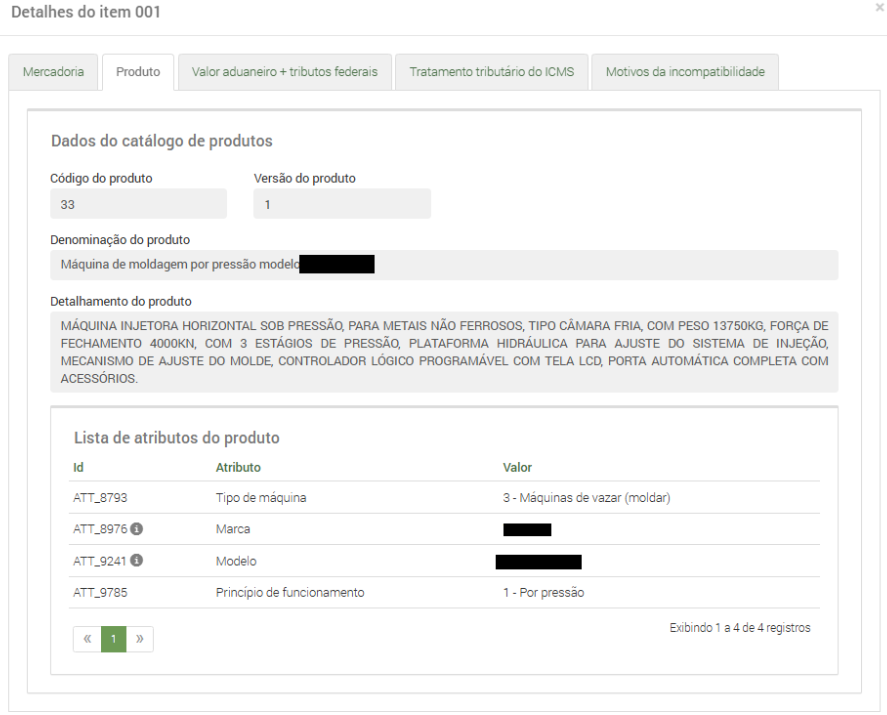The height and width of the screenshot is (715, 887).
Task: Click the info icon next to ATT_8976
Action: (137, 529)
